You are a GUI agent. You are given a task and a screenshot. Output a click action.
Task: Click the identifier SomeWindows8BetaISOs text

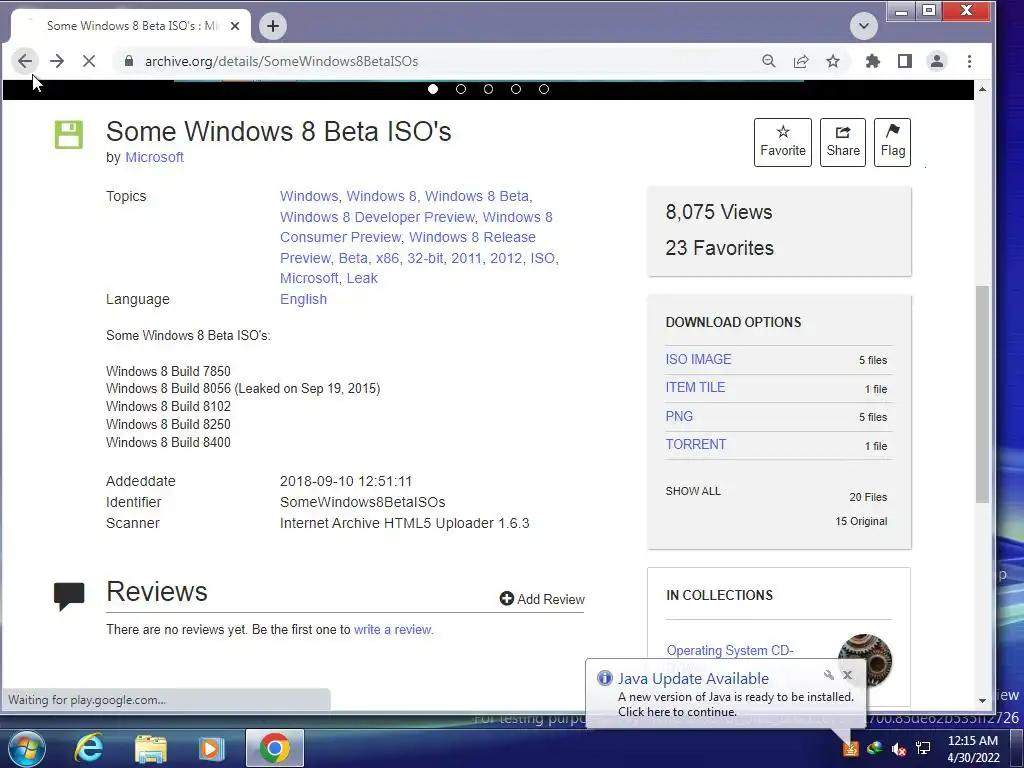(362, 502)
